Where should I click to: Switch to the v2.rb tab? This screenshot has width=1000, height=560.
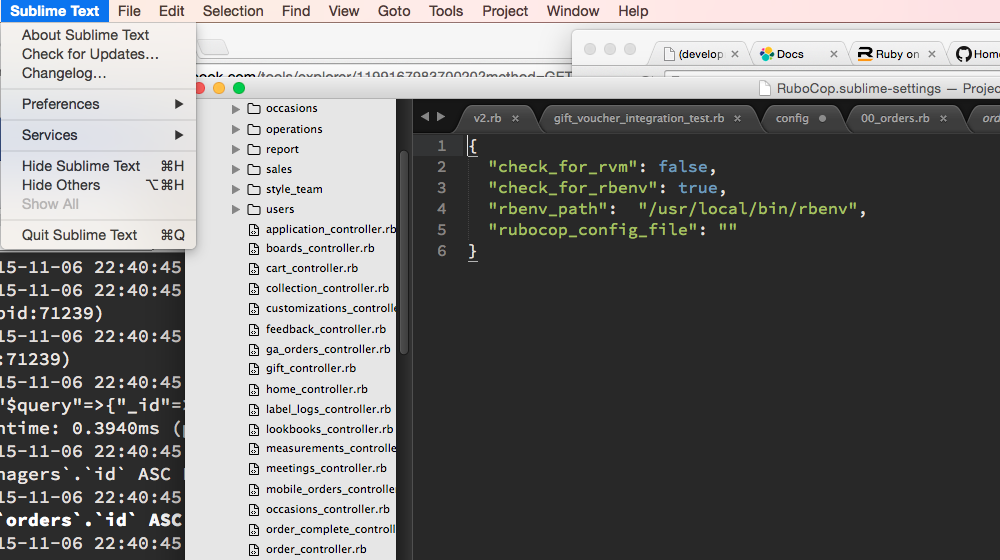coord(487,118)
